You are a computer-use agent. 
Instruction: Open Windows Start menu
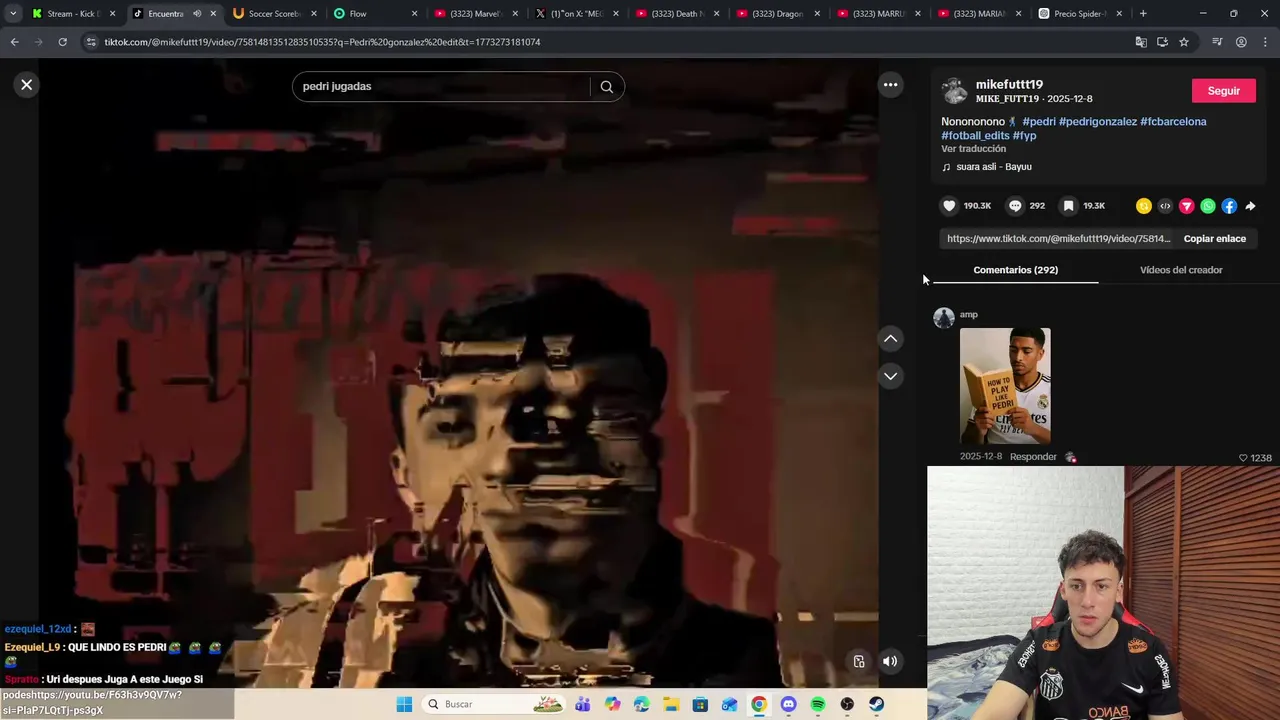coord(404,704)
